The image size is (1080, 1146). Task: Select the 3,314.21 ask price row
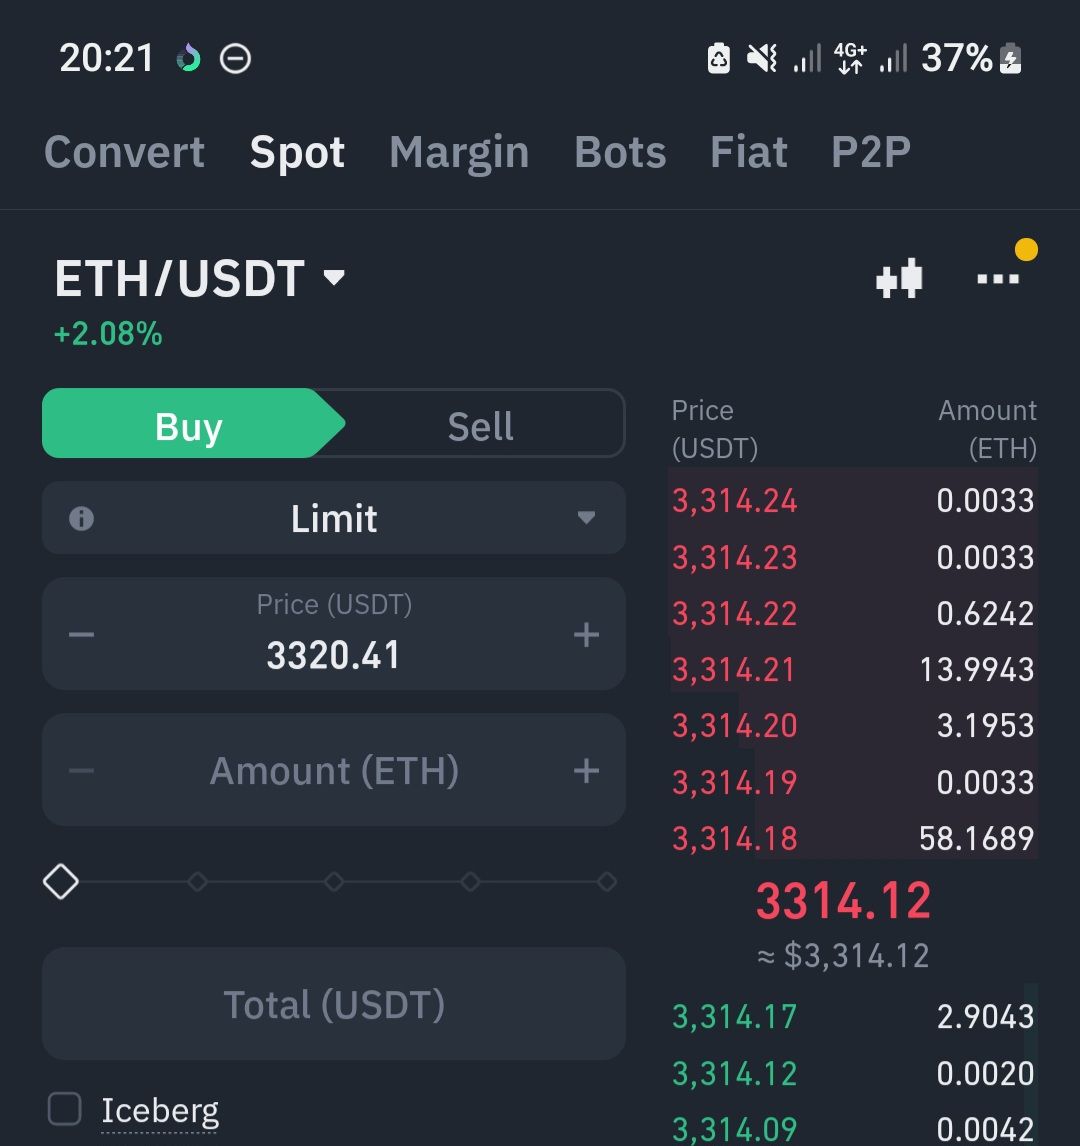click(853, 669)
